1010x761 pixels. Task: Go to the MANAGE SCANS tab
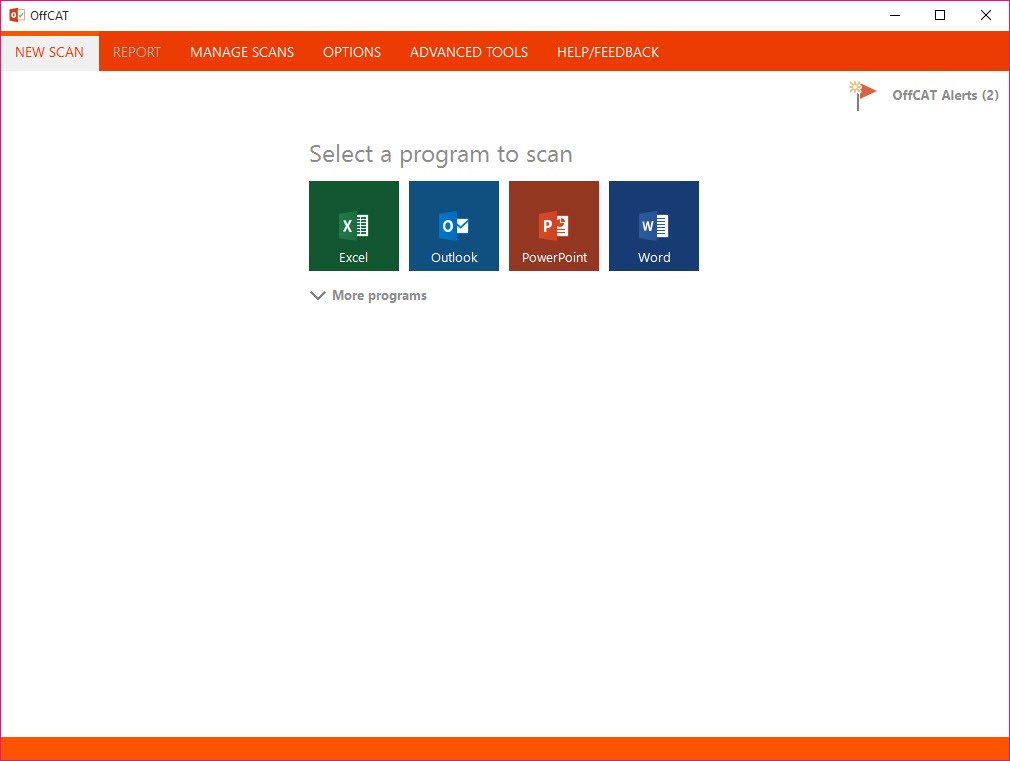pyautogui.click(x=242, y=52)
